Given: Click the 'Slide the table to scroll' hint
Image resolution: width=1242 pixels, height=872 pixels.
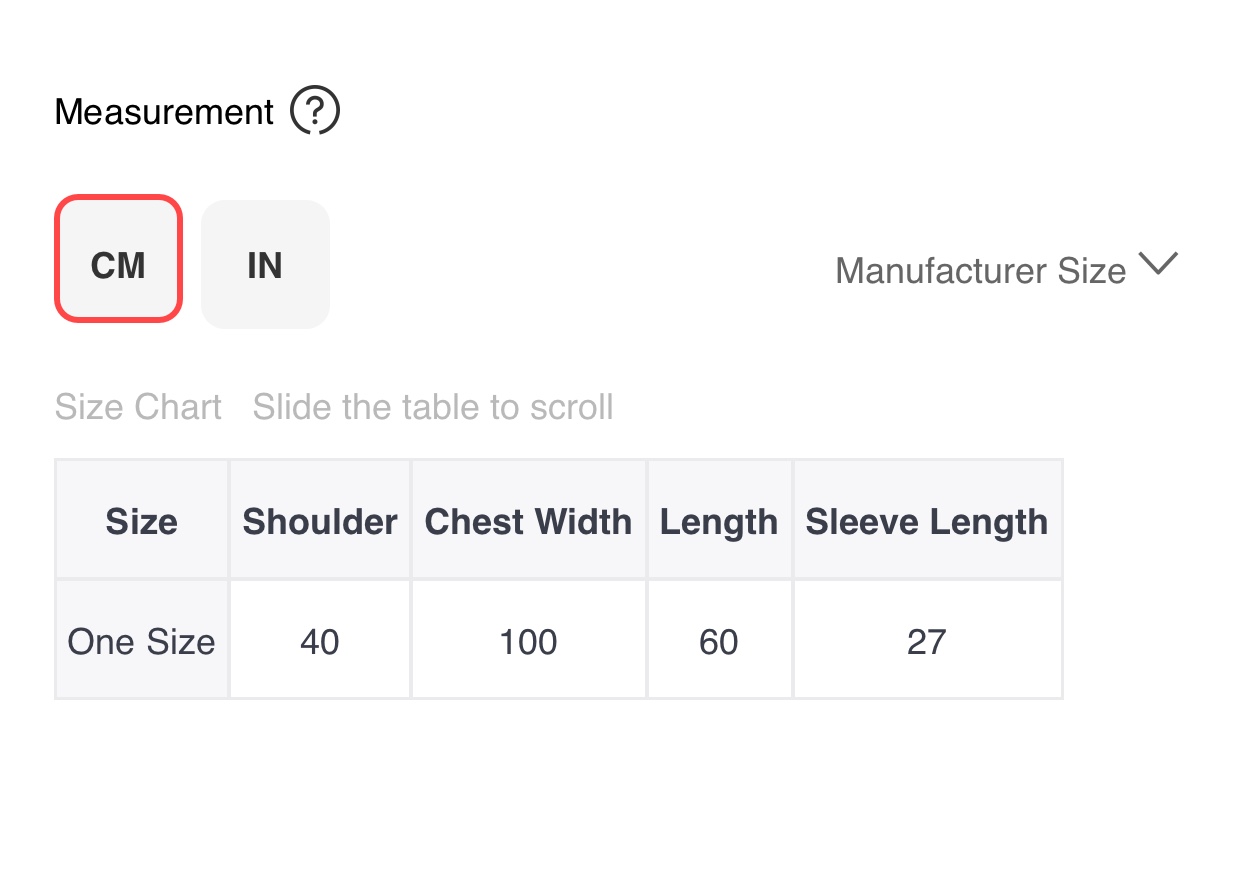Looking at the screenshot, I should coord(432,408).
